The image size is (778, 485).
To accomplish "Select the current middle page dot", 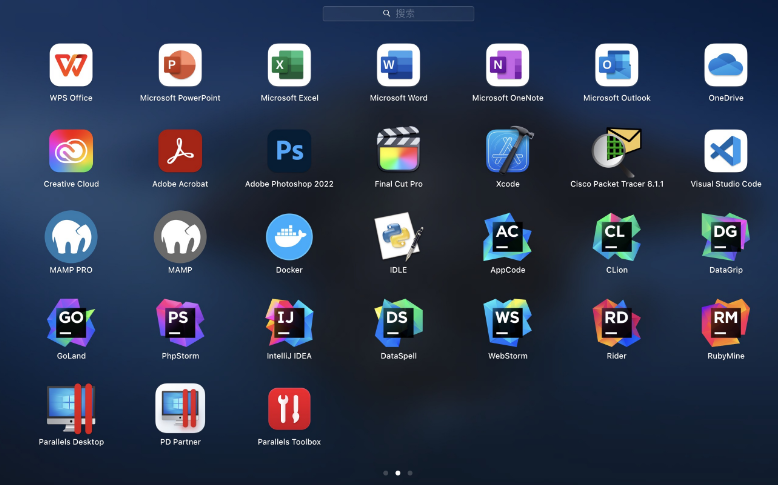I will click(x=398, y=473).
